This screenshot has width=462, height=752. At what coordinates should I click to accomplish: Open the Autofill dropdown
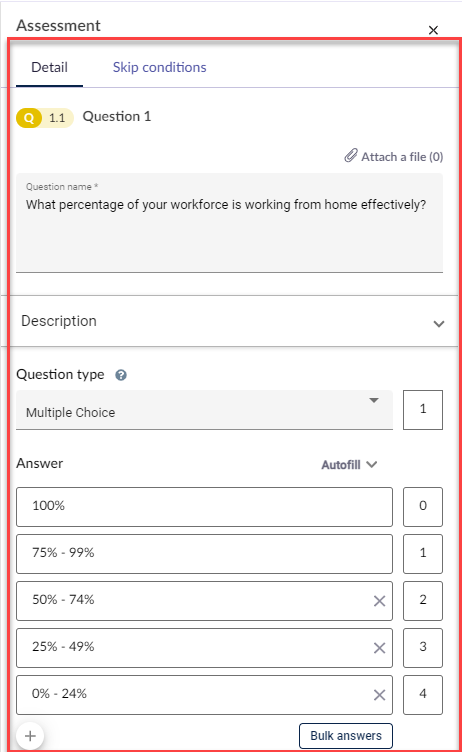pos(349,465)
